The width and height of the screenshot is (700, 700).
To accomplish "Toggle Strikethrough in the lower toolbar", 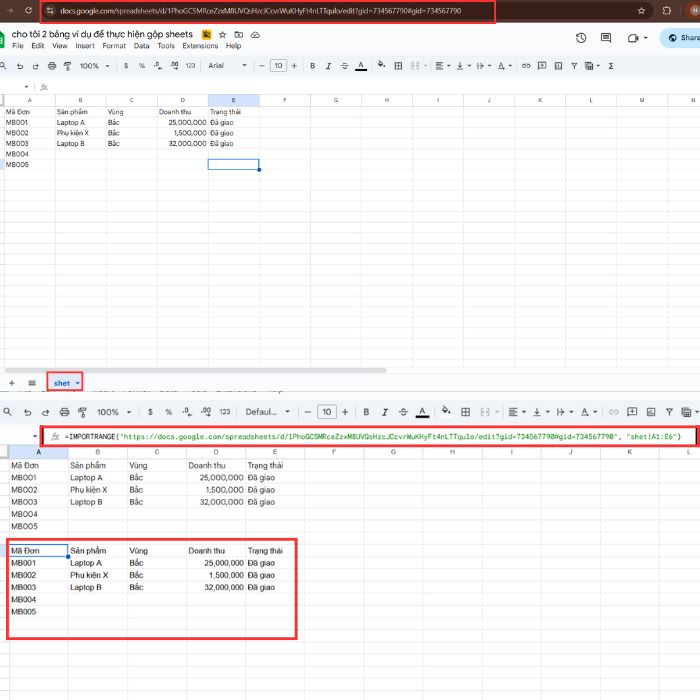I will coord(403,412).
